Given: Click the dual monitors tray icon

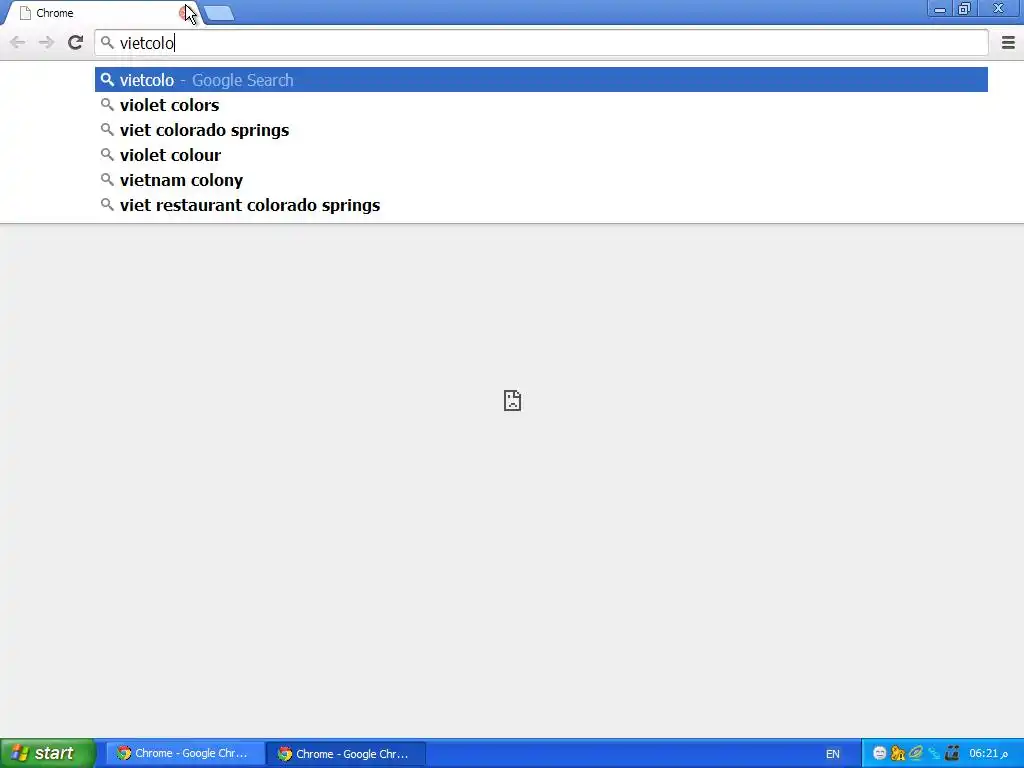Looking at the screenshot, I should tap(952, 753).
